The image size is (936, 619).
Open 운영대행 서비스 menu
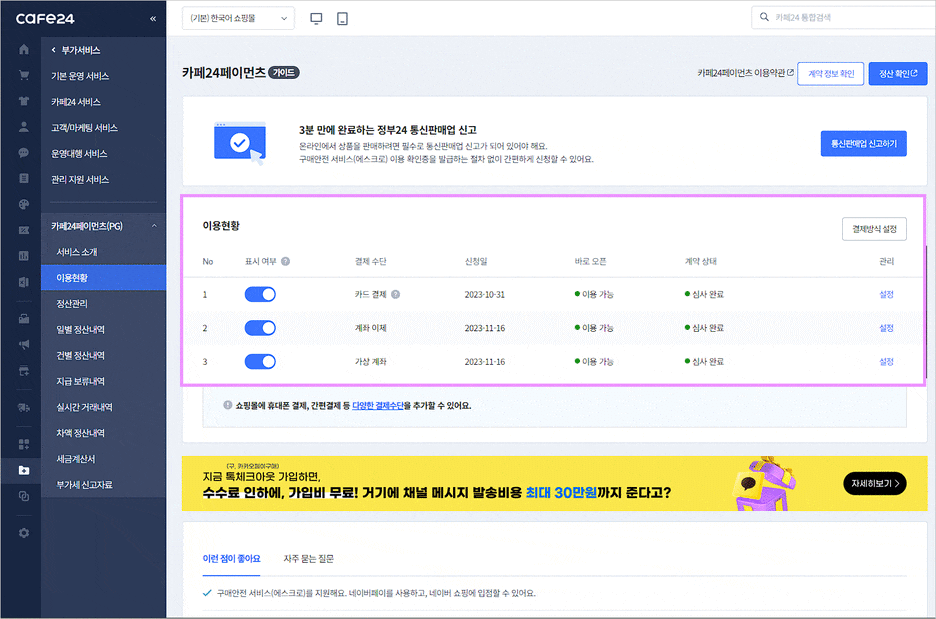79,153
